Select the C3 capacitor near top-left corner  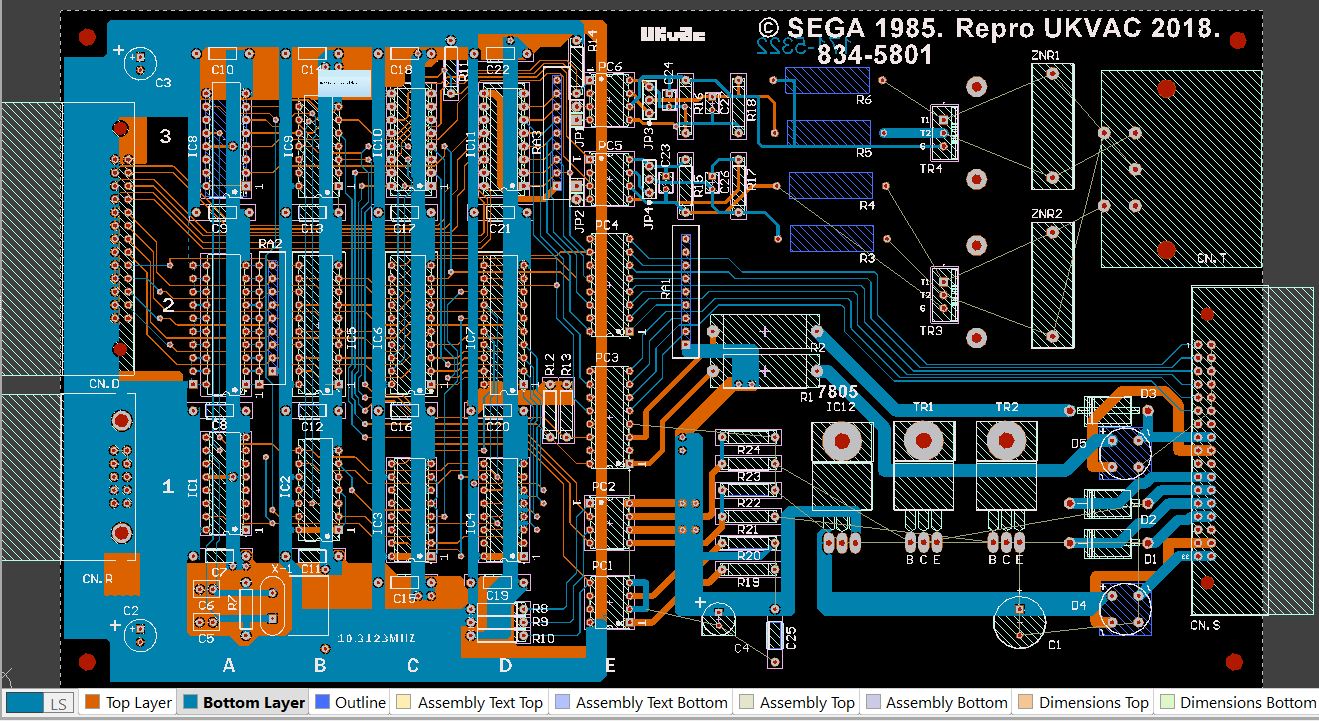point(140,63)
